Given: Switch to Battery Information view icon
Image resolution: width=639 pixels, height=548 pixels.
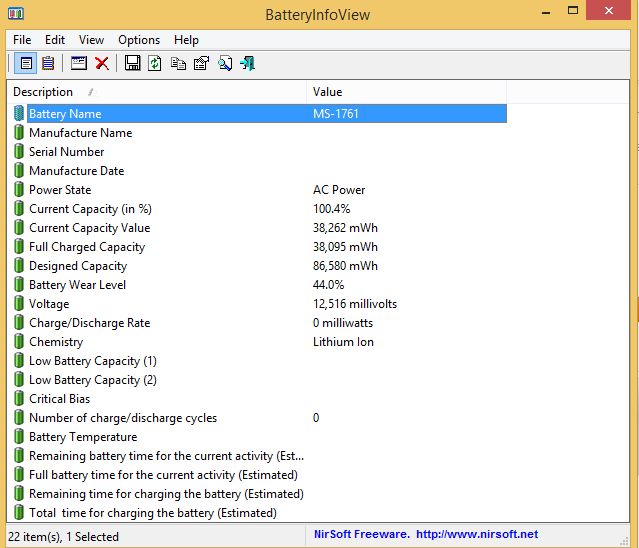Looking at the screenshot, I should [x=27, y=64].
